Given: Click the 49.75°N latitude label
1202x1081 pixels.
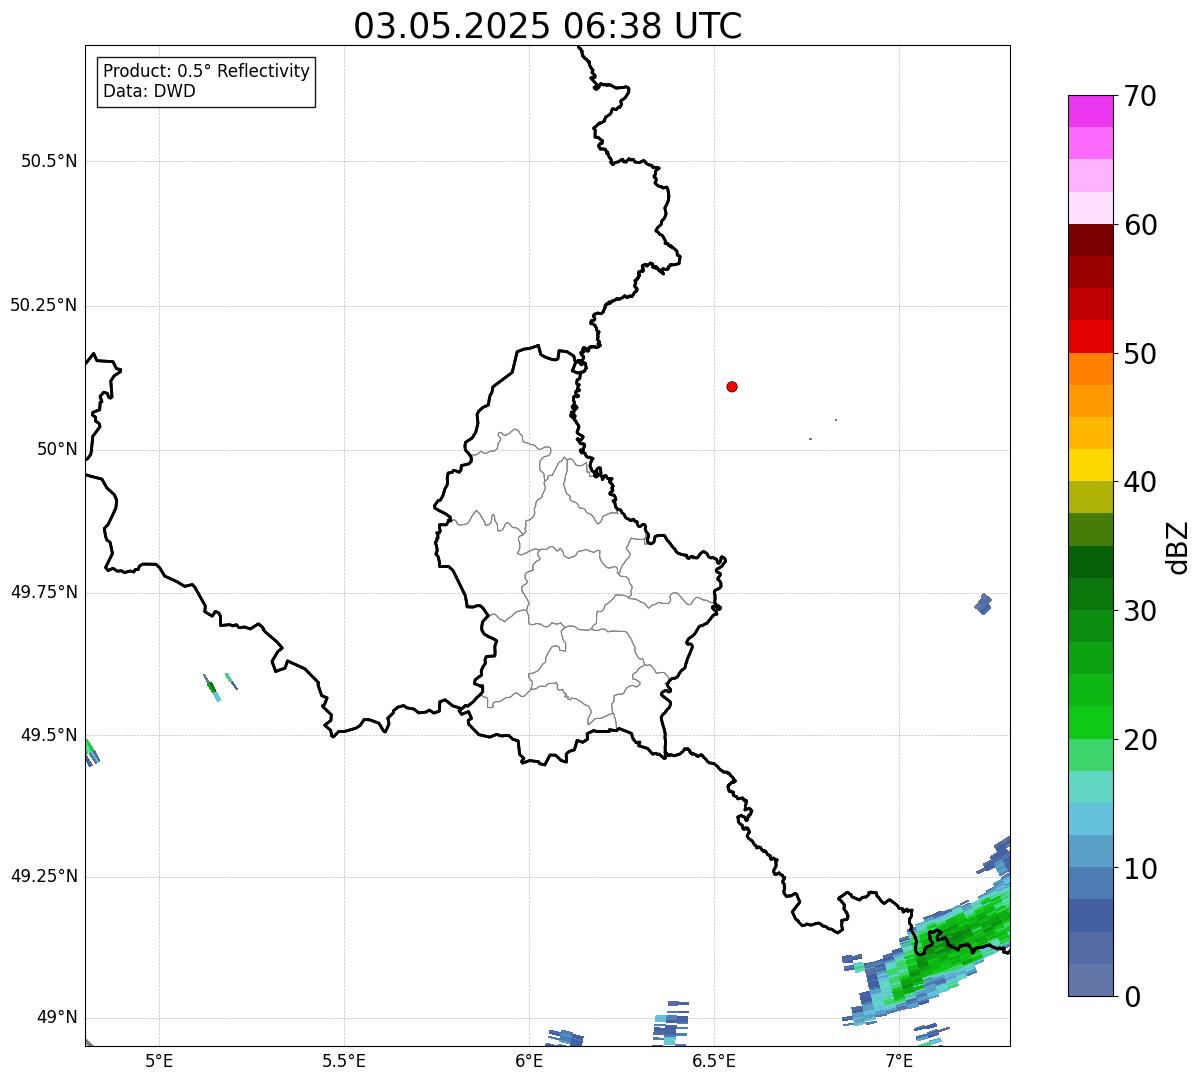Looking at the screenshot, I should (44, 592).
